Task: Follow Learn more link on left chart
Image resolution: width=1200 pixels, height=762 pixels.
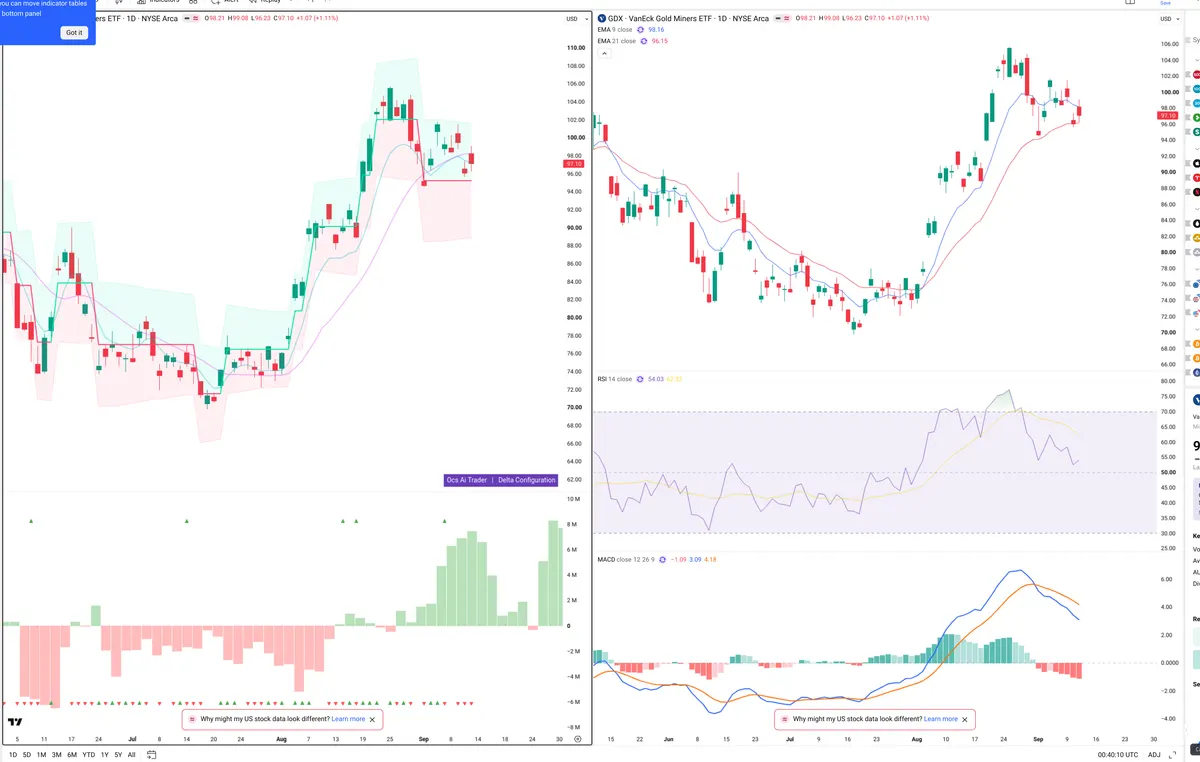Action: [x=348, y=719]
